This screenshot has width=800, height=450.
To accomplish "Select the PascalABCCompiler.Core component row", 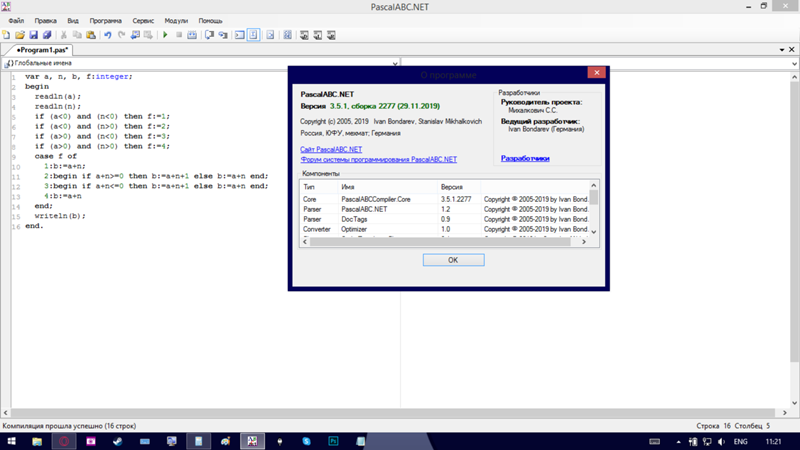I will pyautogui.click(x=444, y=199).
